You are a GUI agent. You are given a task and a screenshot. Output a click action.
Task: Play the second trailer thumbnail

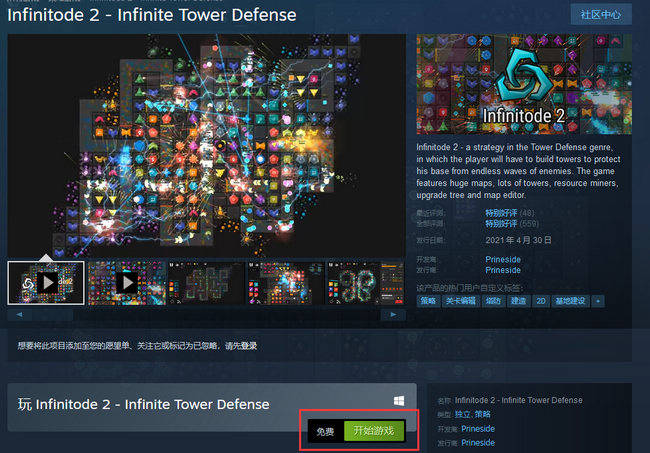(x=127, y=283)
